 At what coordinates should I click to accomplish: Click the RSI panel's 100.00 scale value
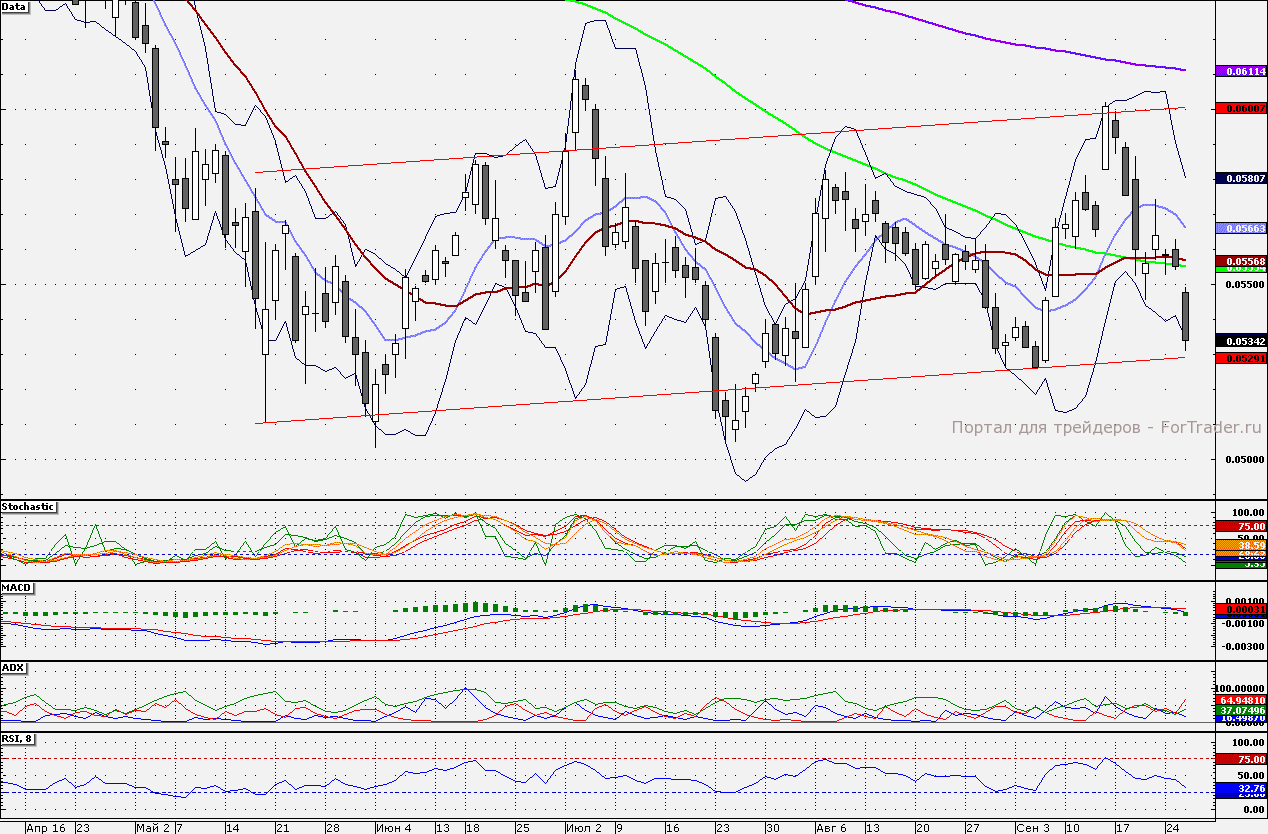pyautogui.click(x=1246, y=743)
